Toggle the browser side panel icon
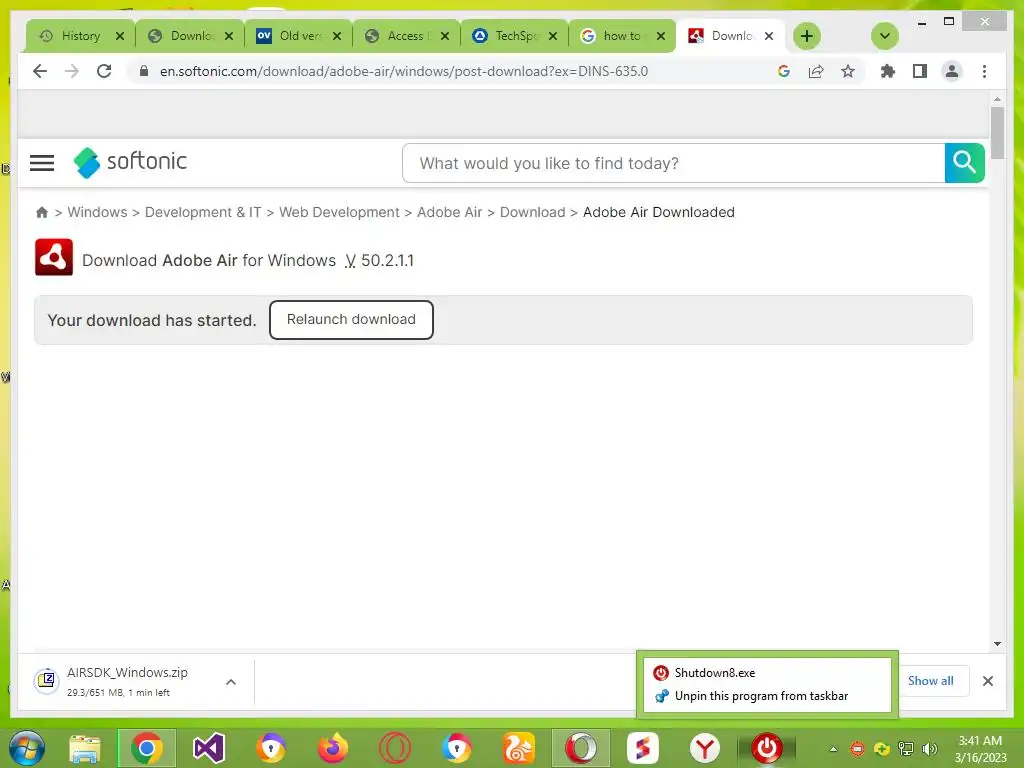 (x=920, y=71)
